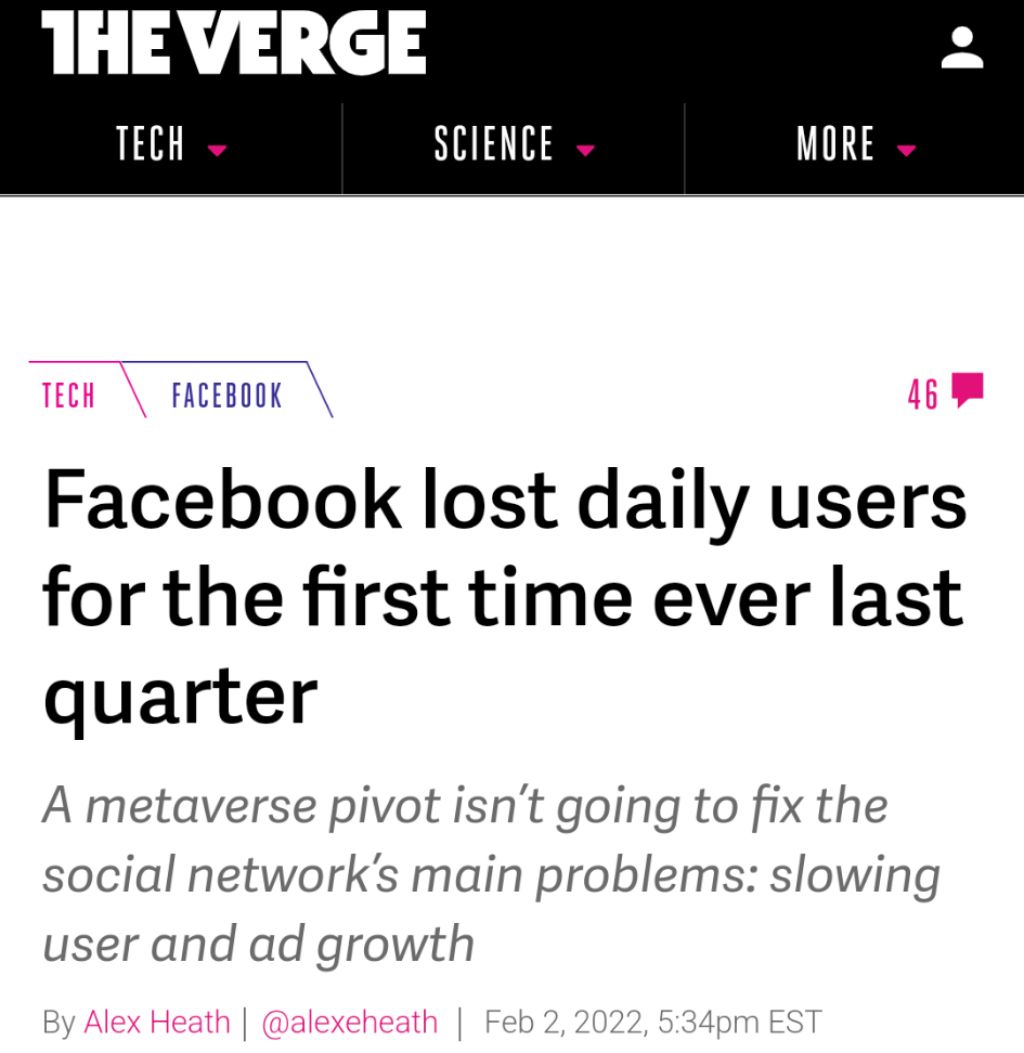Image resolution: width=1024 pixels, height=1053 pixels.
Task: Visit author Alex Heath's page
Action: pos(157,1022)
